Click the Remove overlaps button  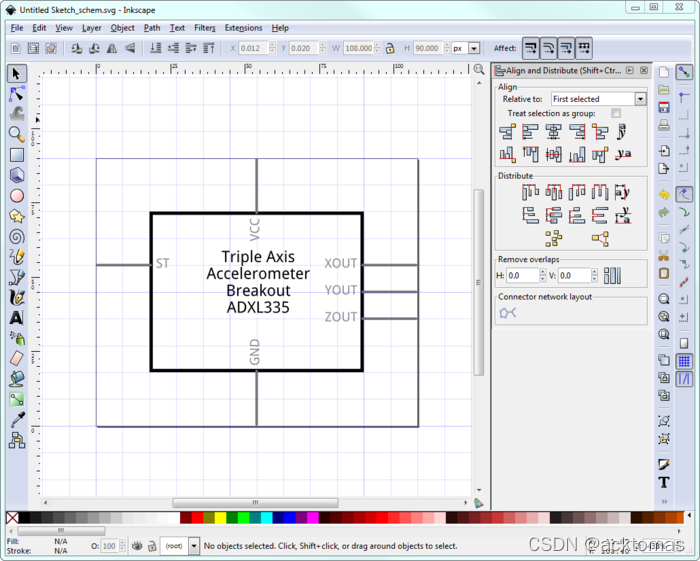click(612, 275)
